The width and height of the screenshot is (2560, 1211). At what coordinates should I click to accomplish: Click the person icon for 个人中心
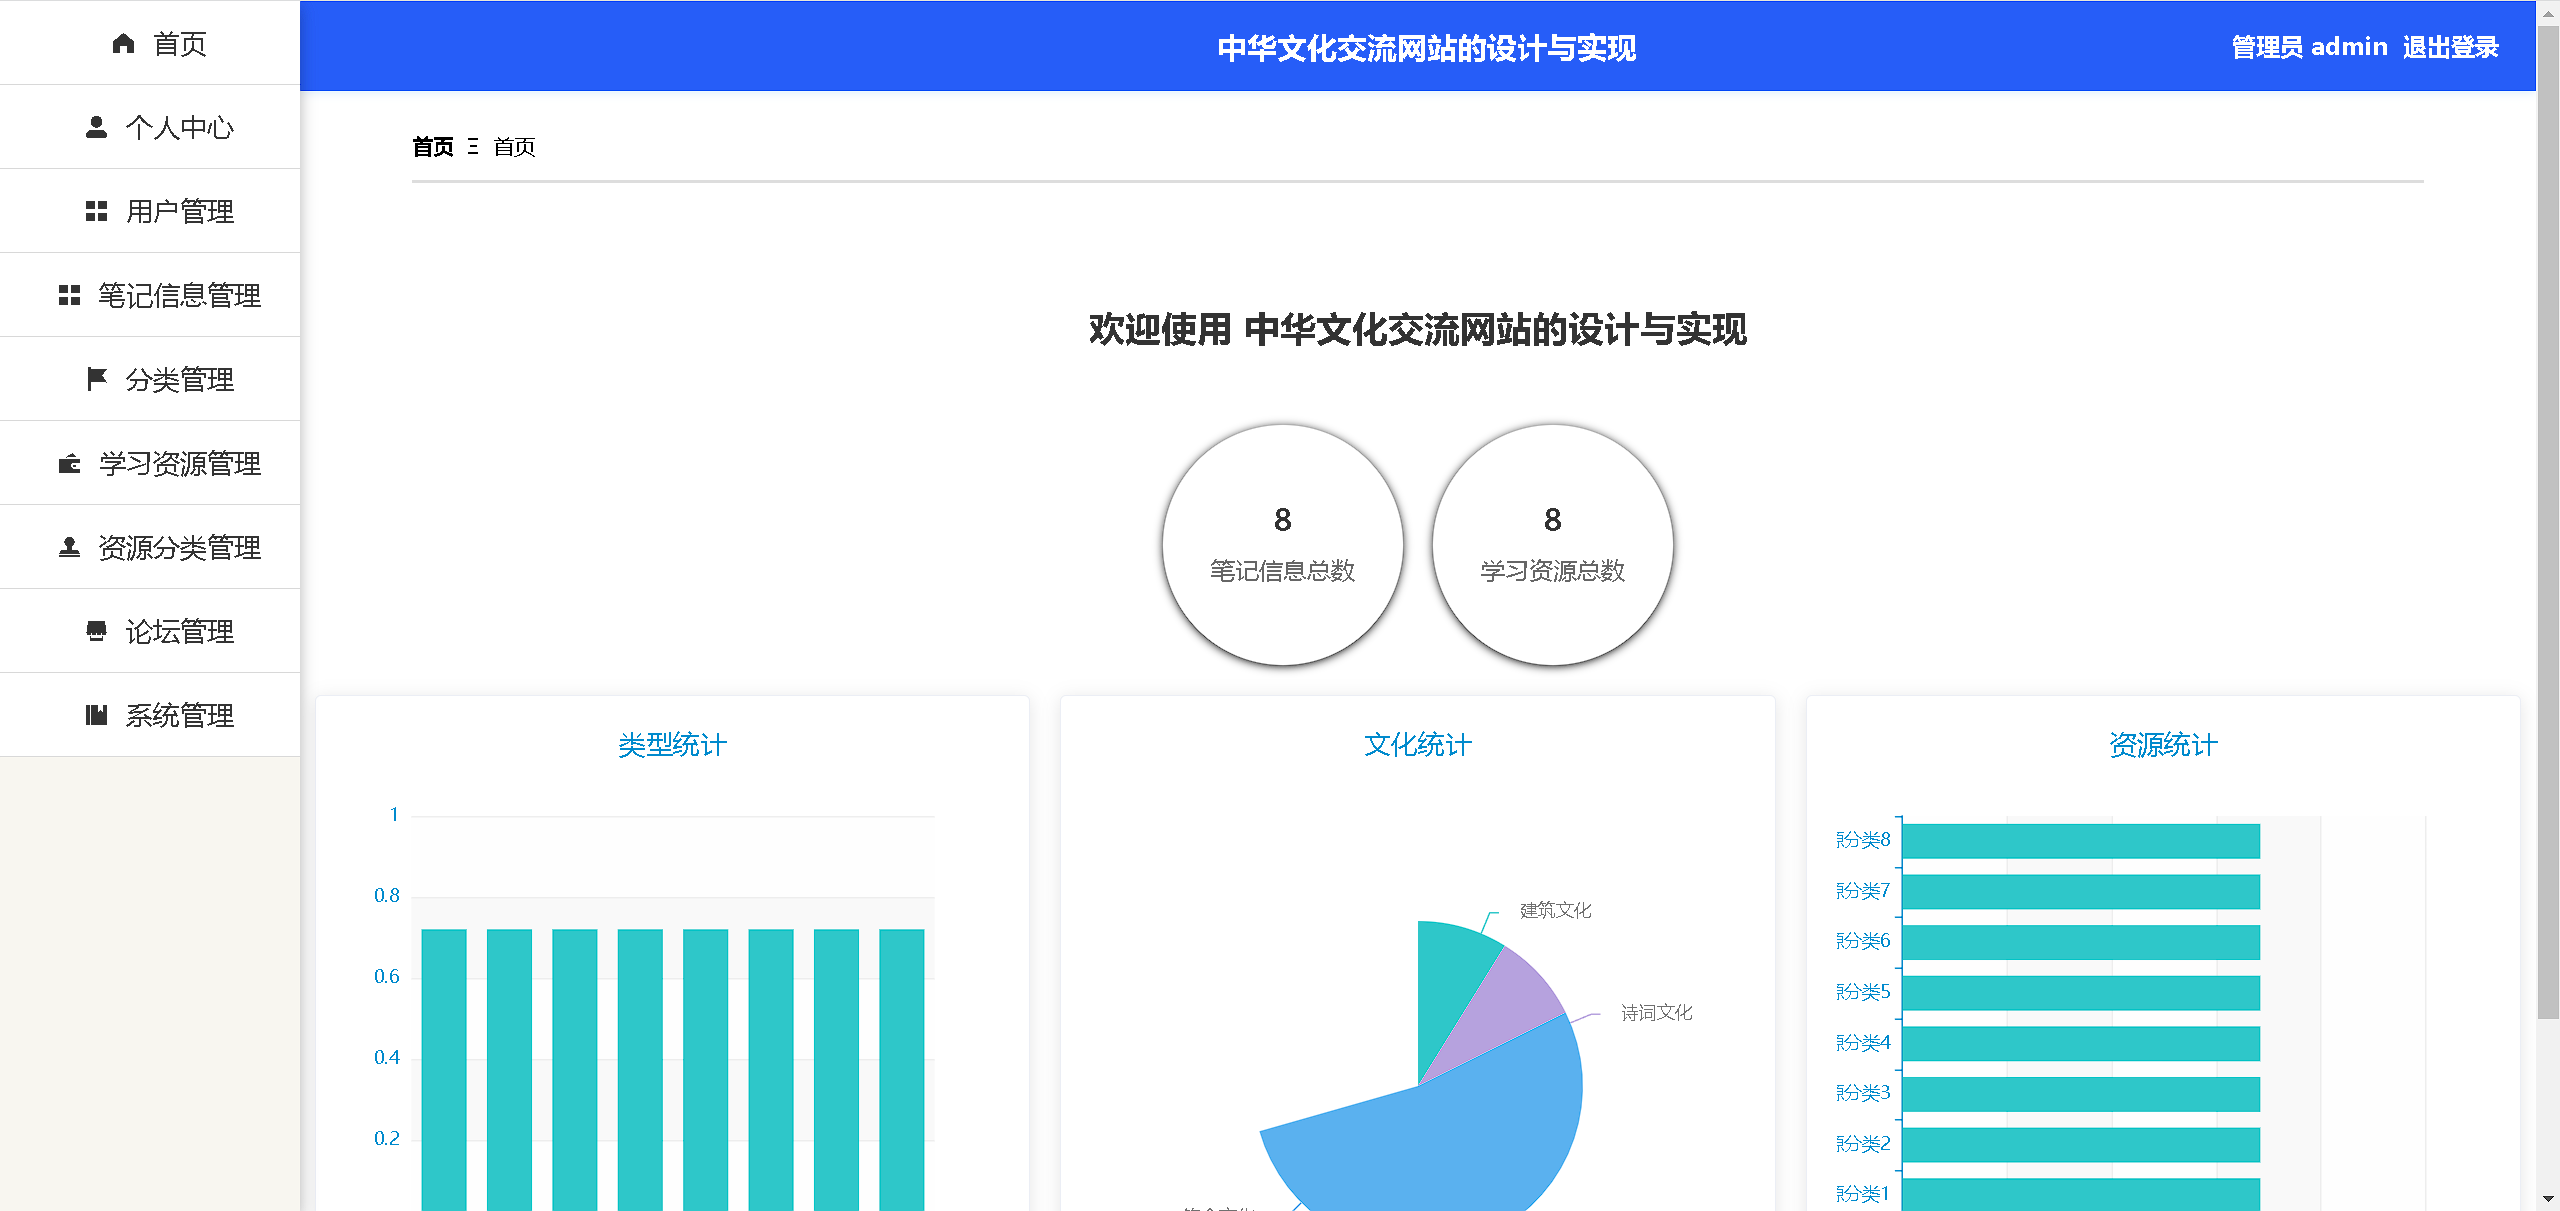tap(96, 127)
